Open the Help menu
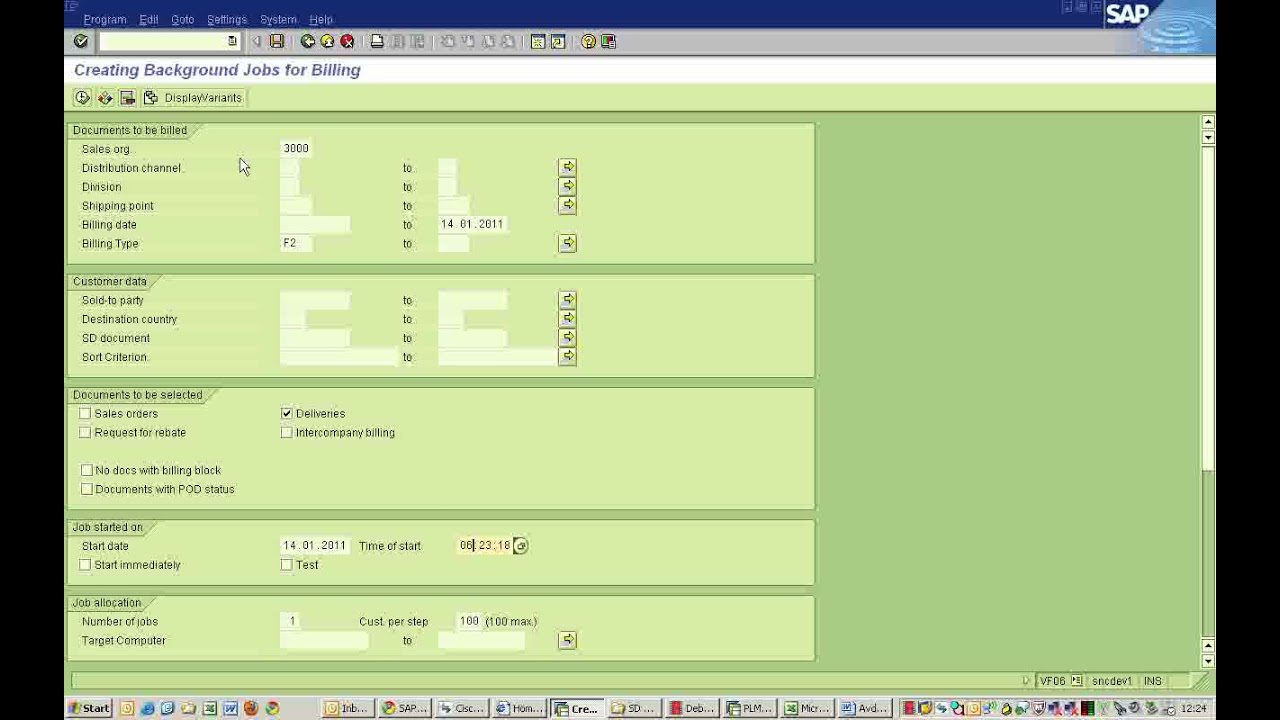The height and width of the screenshot is (720, 1280). pos(321,19)
